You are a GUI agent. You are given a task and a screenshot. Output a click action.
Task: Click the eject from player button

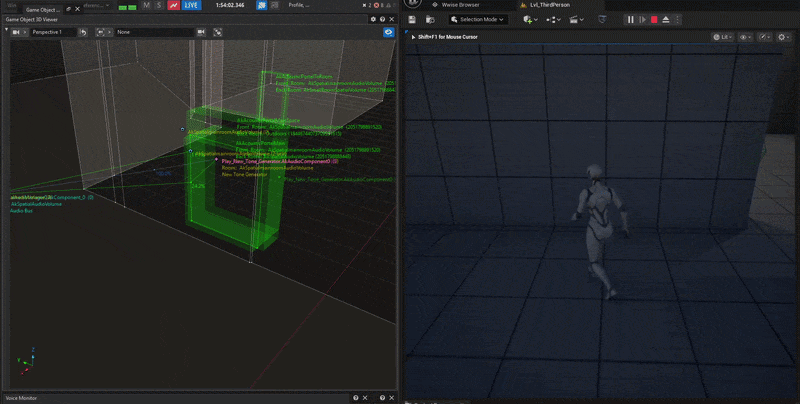coord(666,19)
